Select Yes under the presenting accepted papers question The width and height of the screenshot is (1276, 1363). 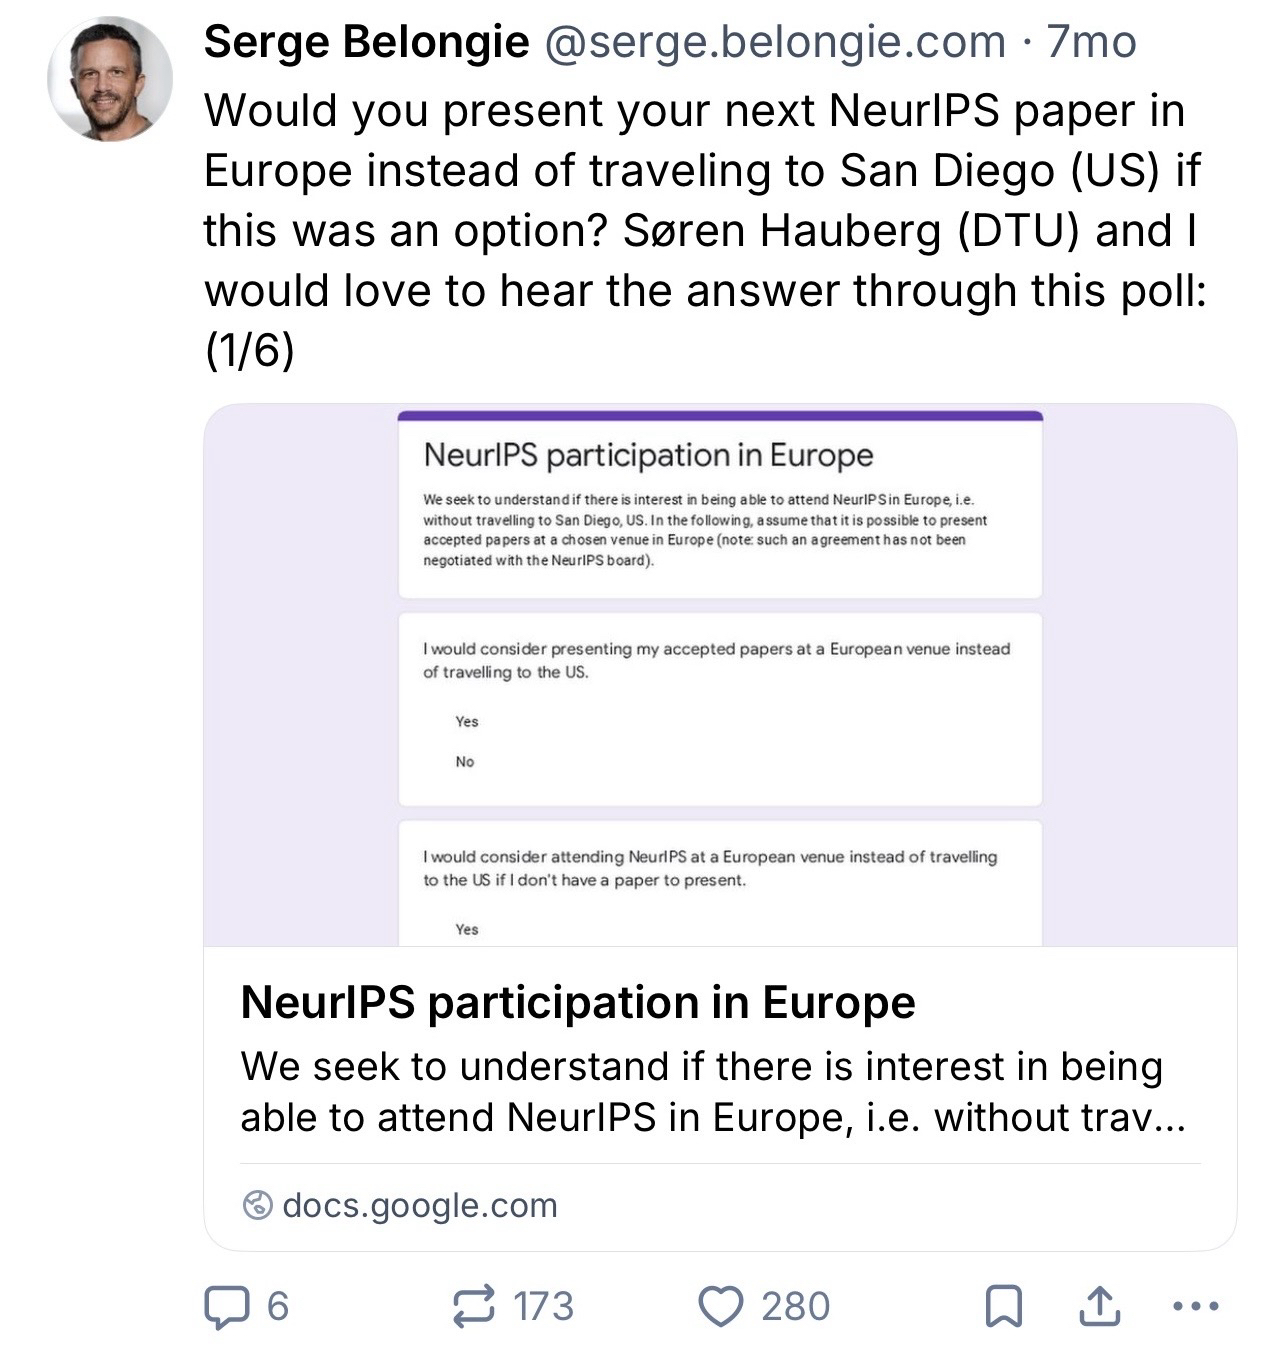[x=467, y=721]
